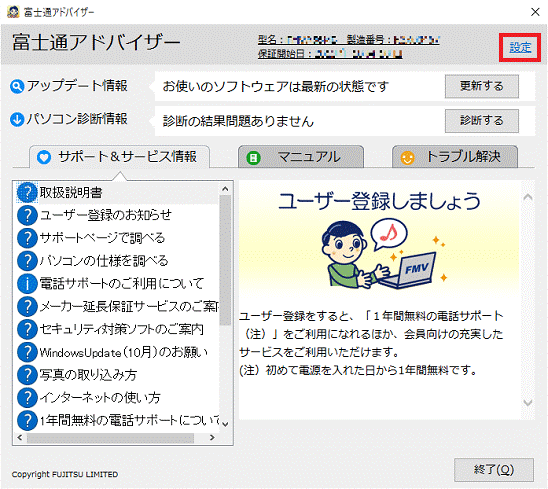Click the list's scroll right arrow
The image size is (548, 489).
pyautogui.click(x=212, y=438)
